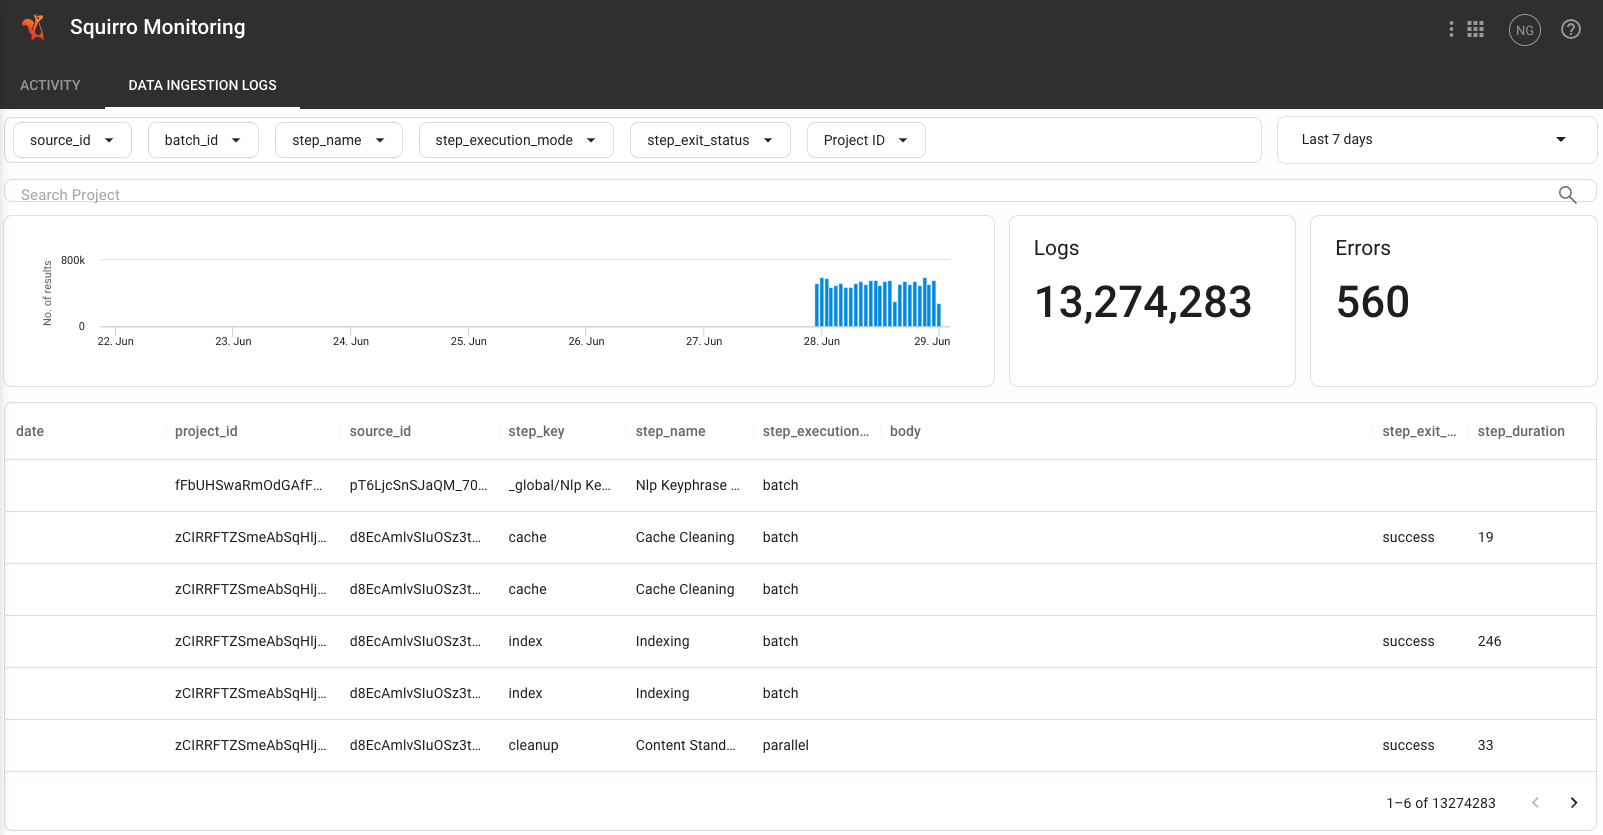1603x835 pixels.
Task: Sort by the step_name column header
Action: coord(670,431)
